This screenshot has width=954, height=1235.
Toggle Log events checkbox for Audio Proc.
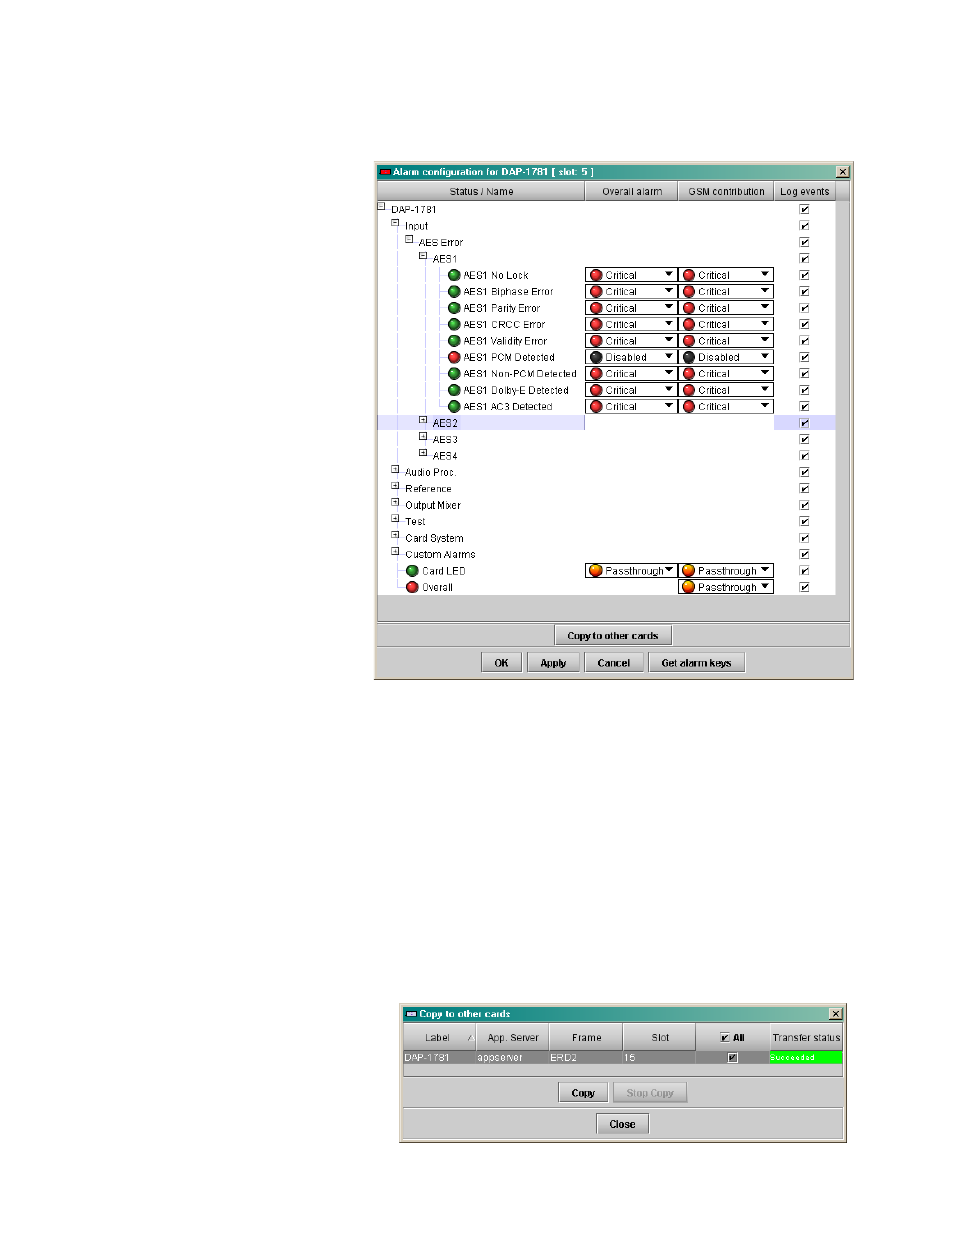(804, 472)
